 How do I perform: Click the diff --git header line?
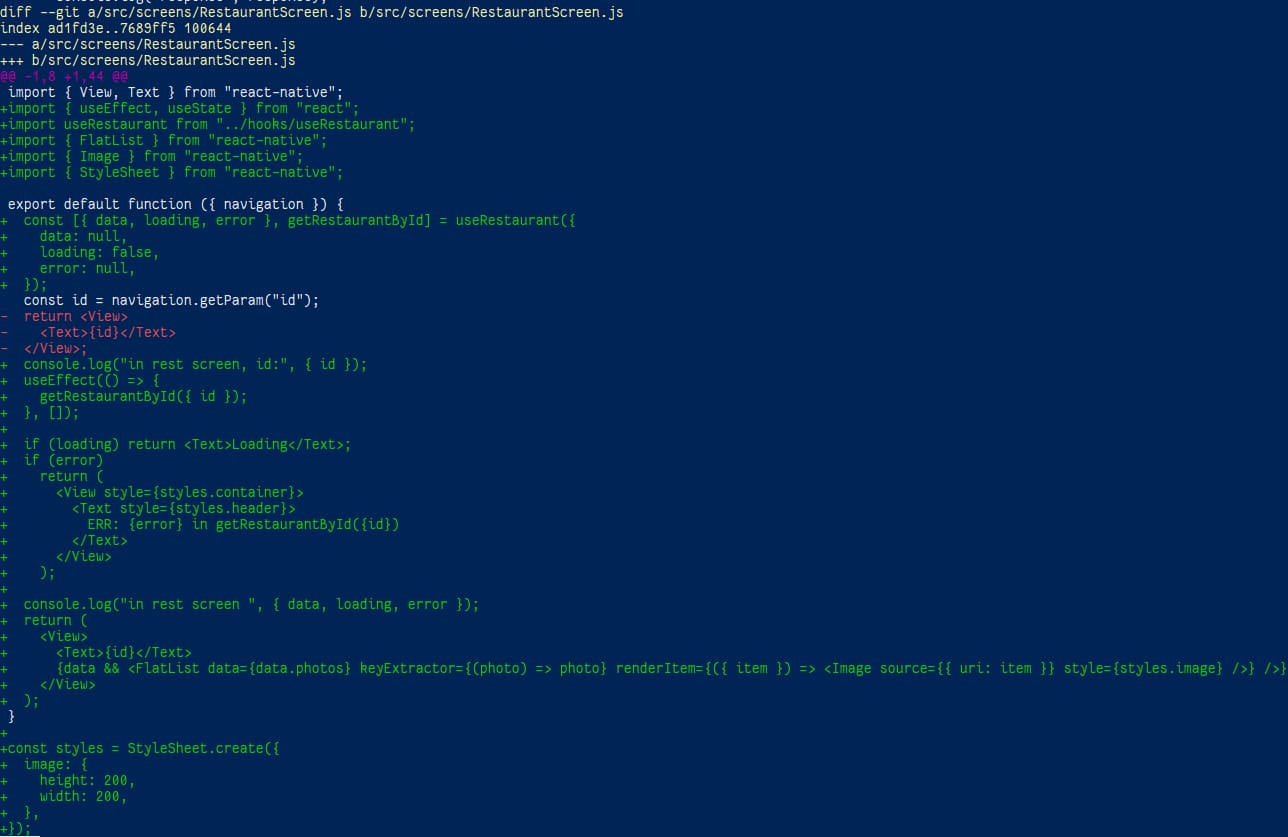(x=312, y=12)
